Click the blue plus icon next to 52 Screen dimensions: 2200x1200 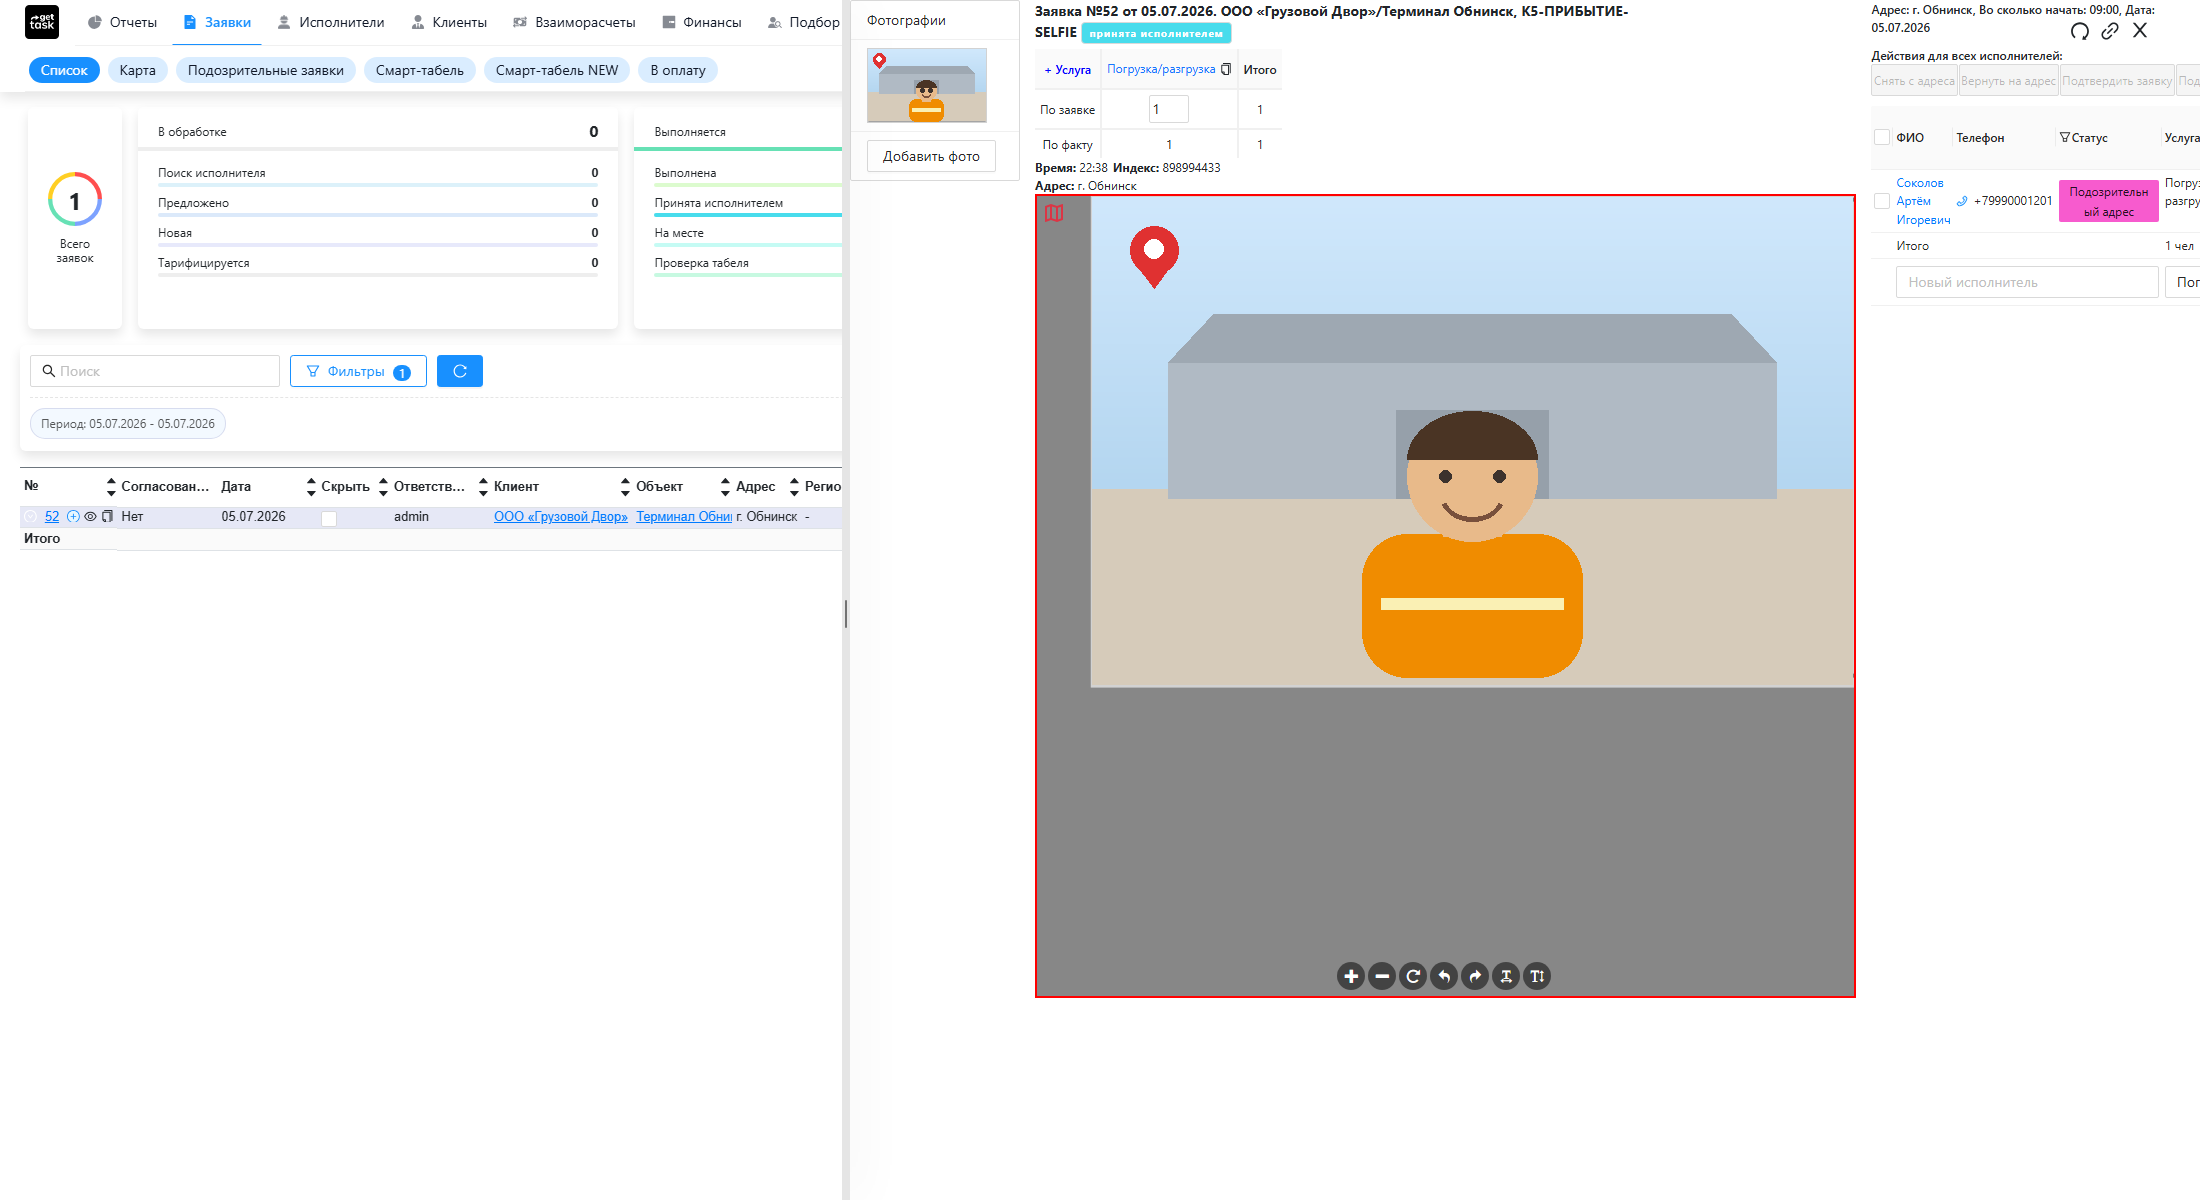tap(73, 517)
